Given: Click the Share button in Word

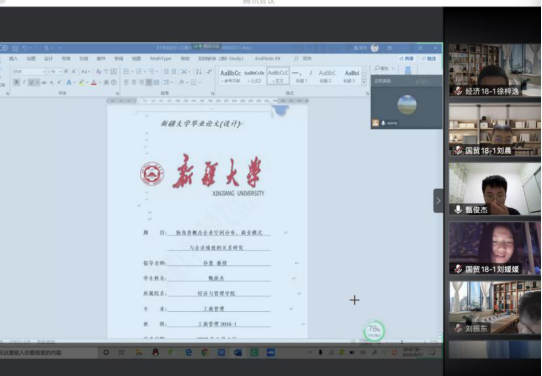Looking at the screenshot, I should click(x=407, y=58).
